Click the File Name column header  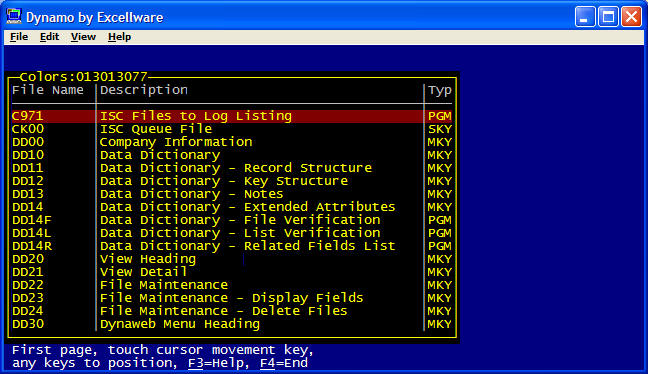tap(48, 90)
